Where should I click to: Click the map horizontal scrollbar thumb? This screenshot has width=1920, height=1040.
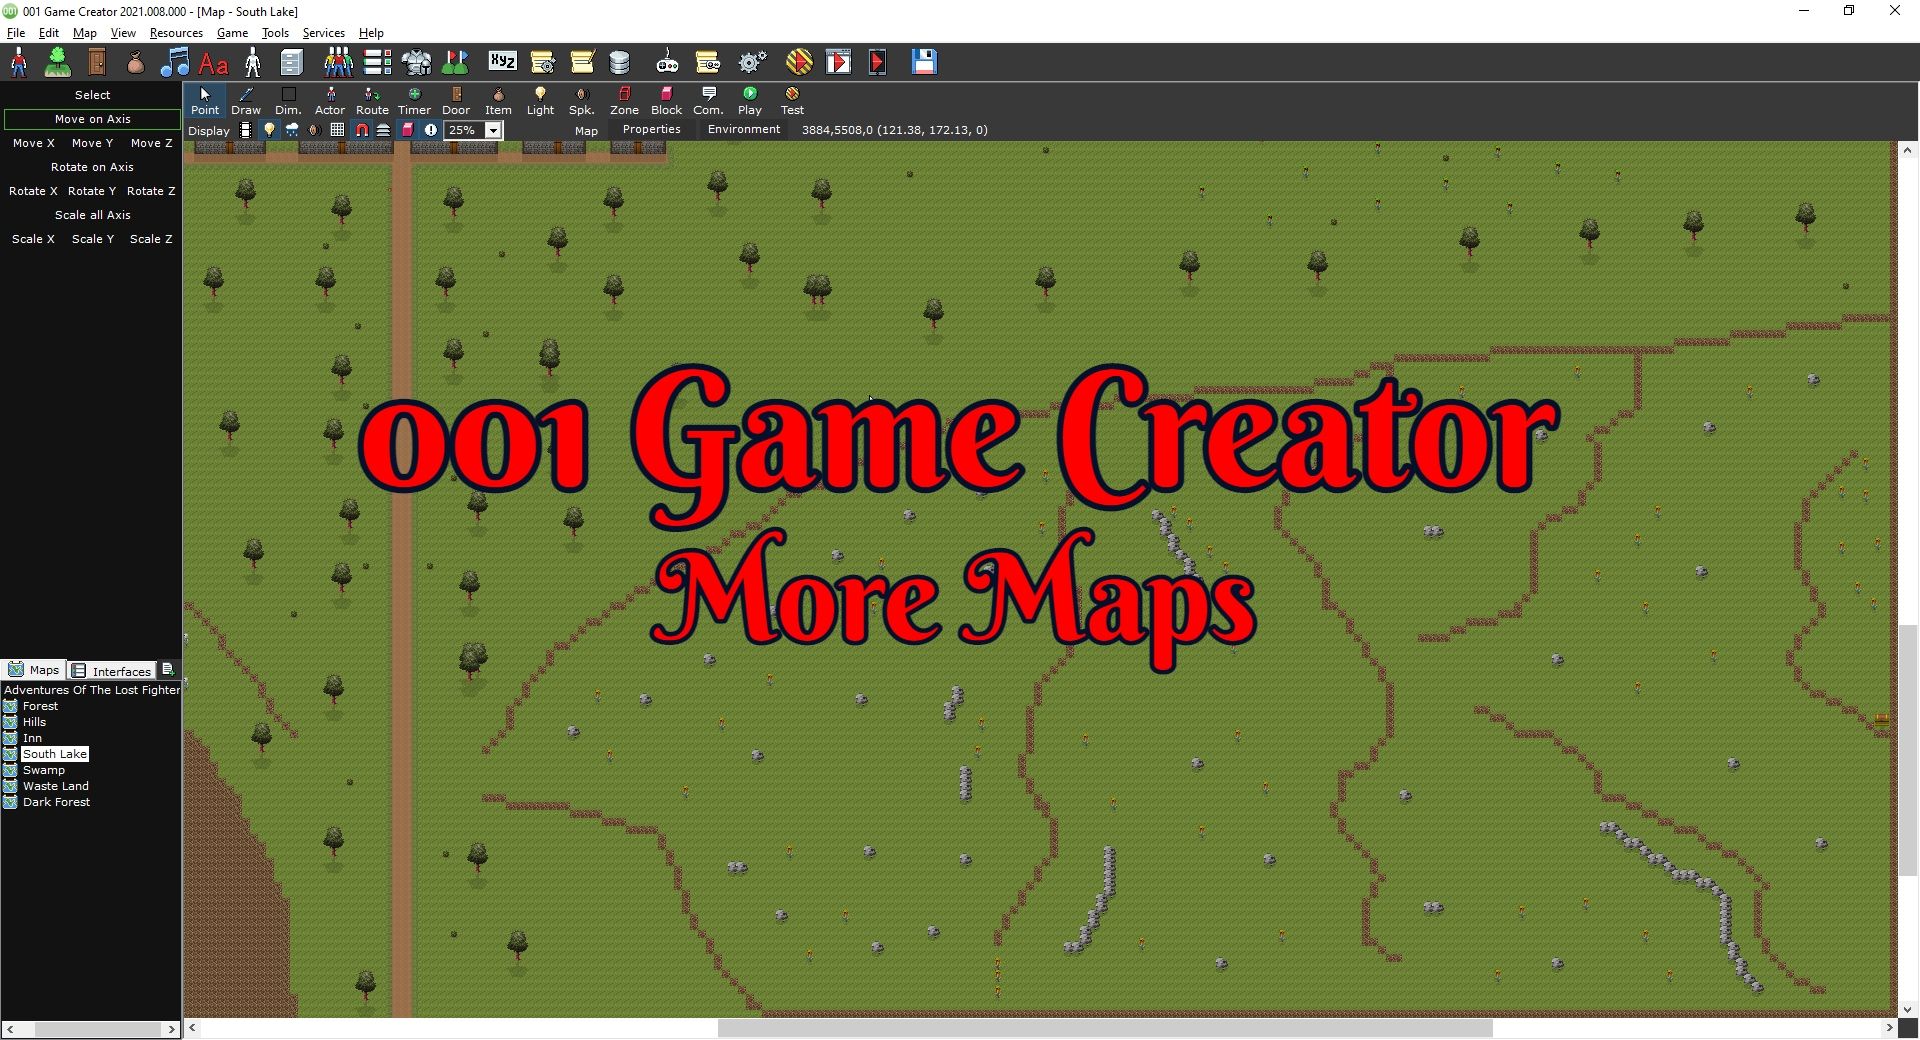[1105, 1028]
